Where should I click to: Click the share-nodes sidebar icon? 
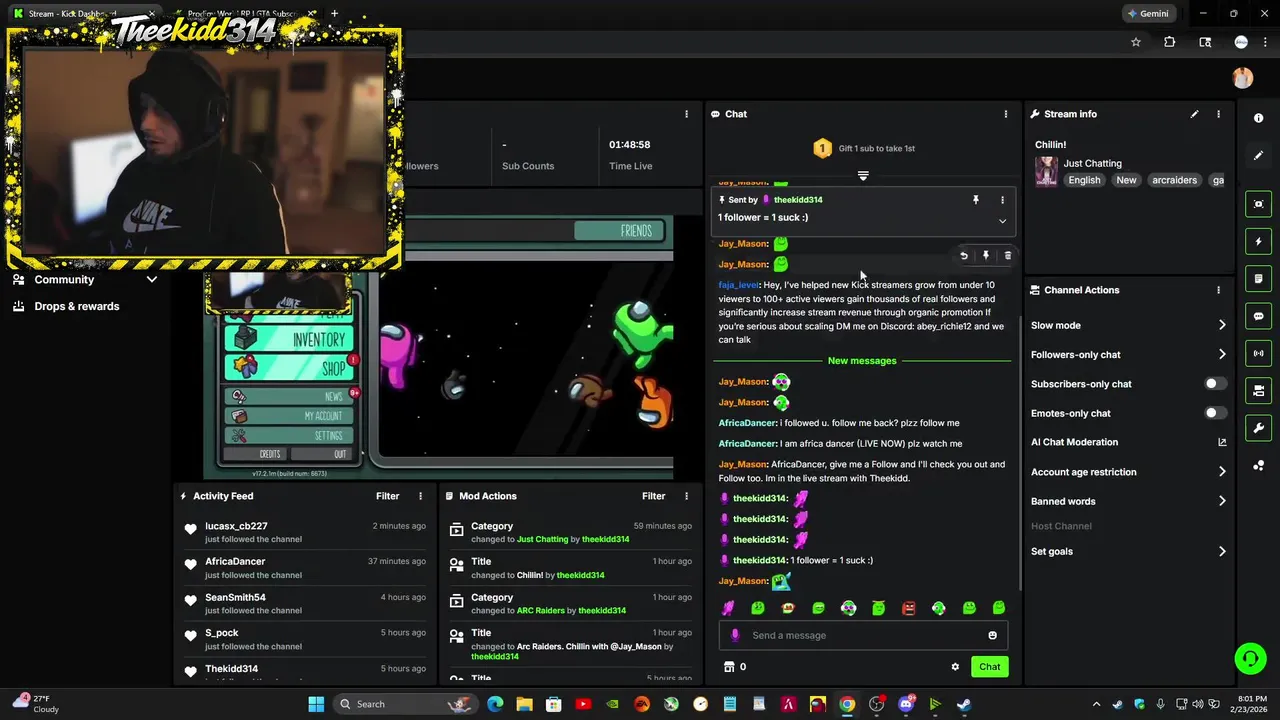coord(1258,466)
